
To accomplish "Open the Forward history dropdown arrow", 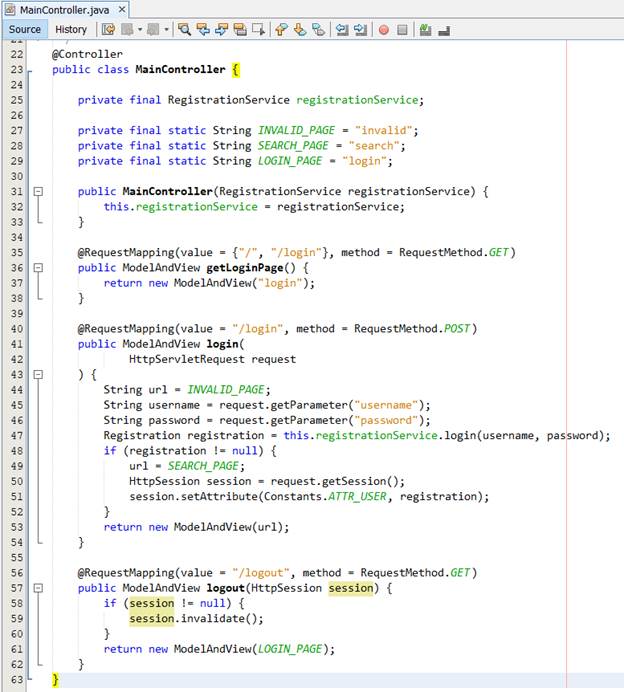I will [166, 30].
